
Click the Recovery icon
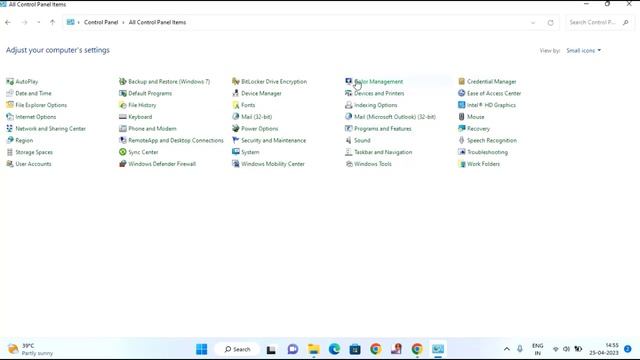(x=461, y=129)
